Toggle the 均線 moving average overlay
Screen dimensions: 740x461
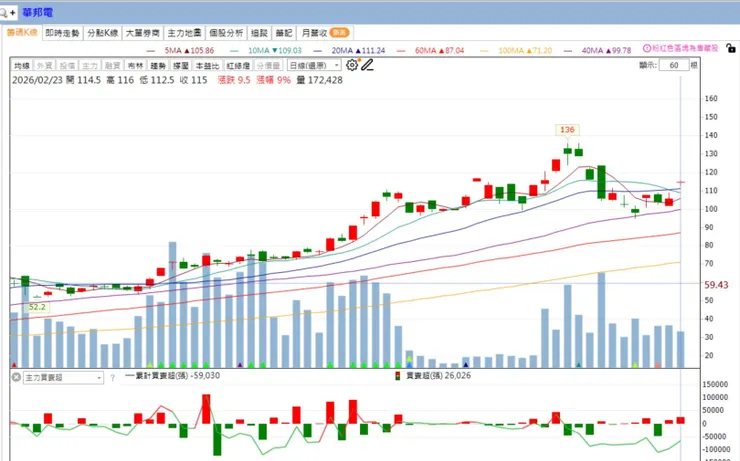point(22,66)
